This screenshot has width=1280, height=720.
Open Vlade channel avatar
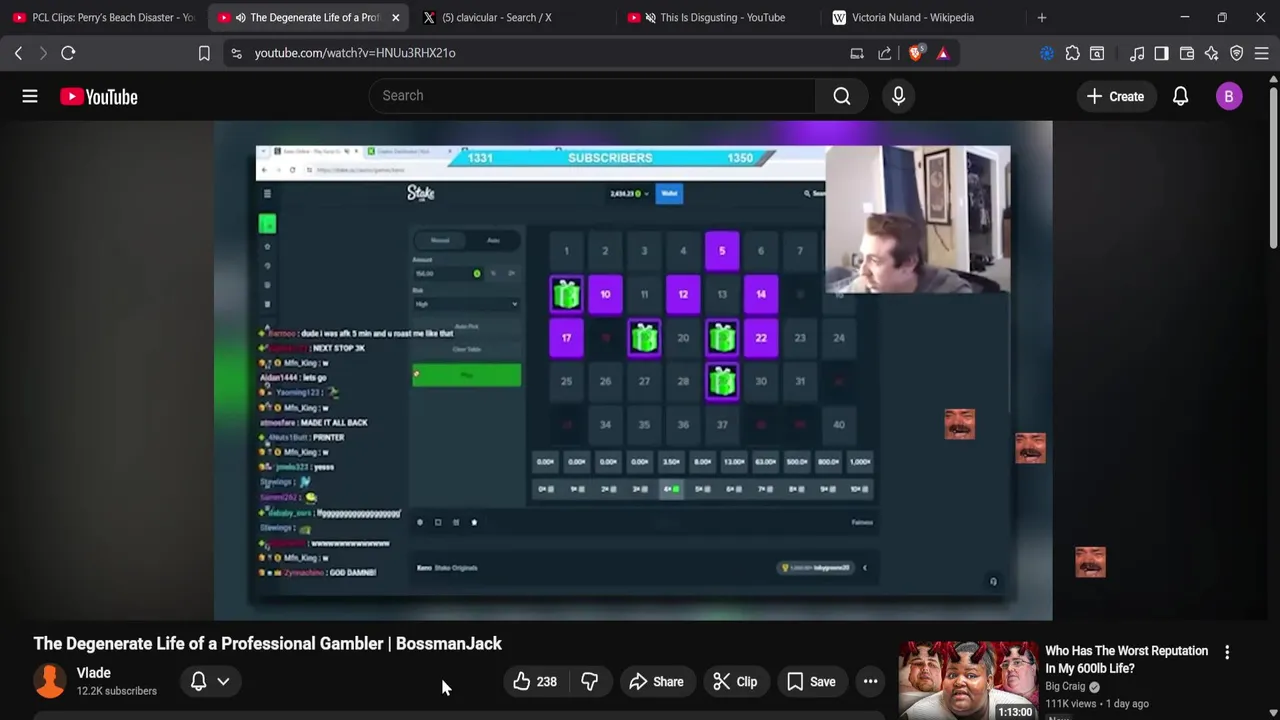50,681
